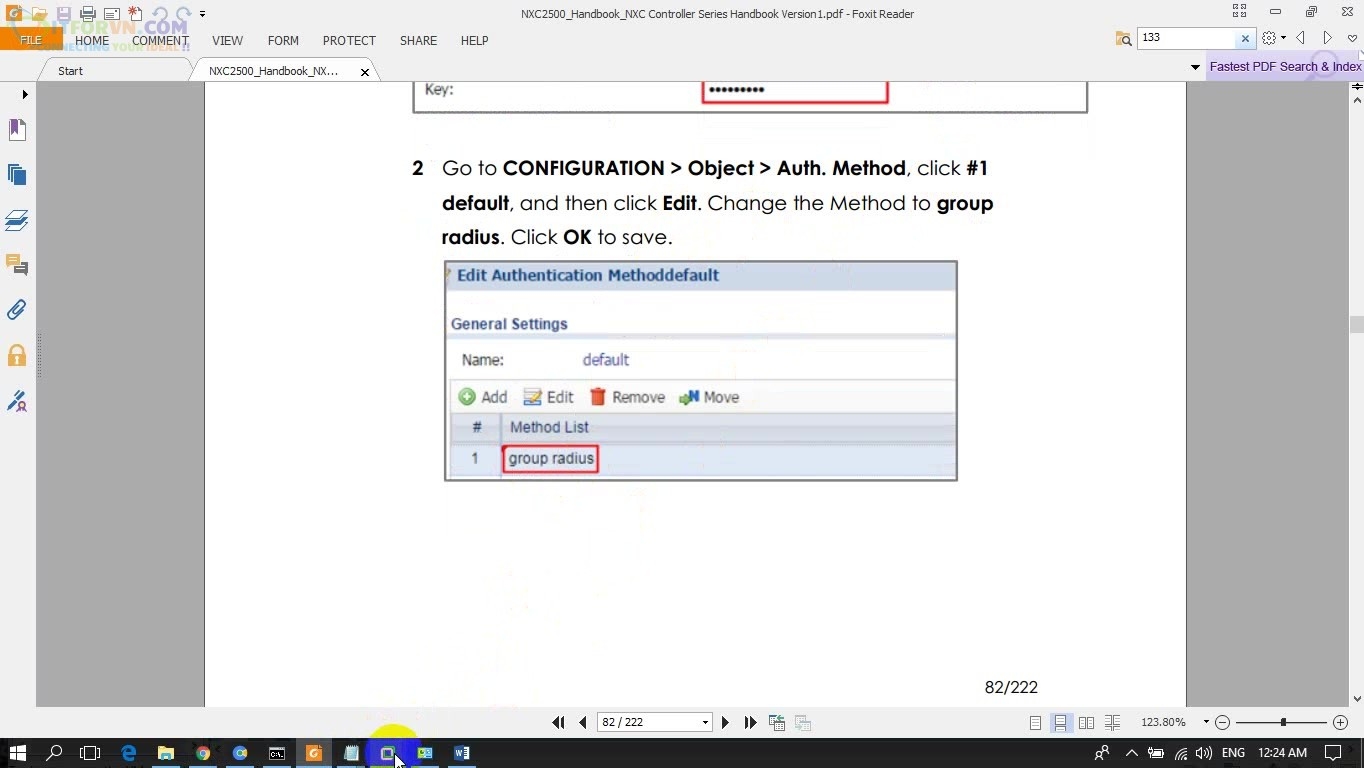Screen dimensions: 1364x768
Task: Click the search text field containing 133
Action: (x=1186, y=38)
